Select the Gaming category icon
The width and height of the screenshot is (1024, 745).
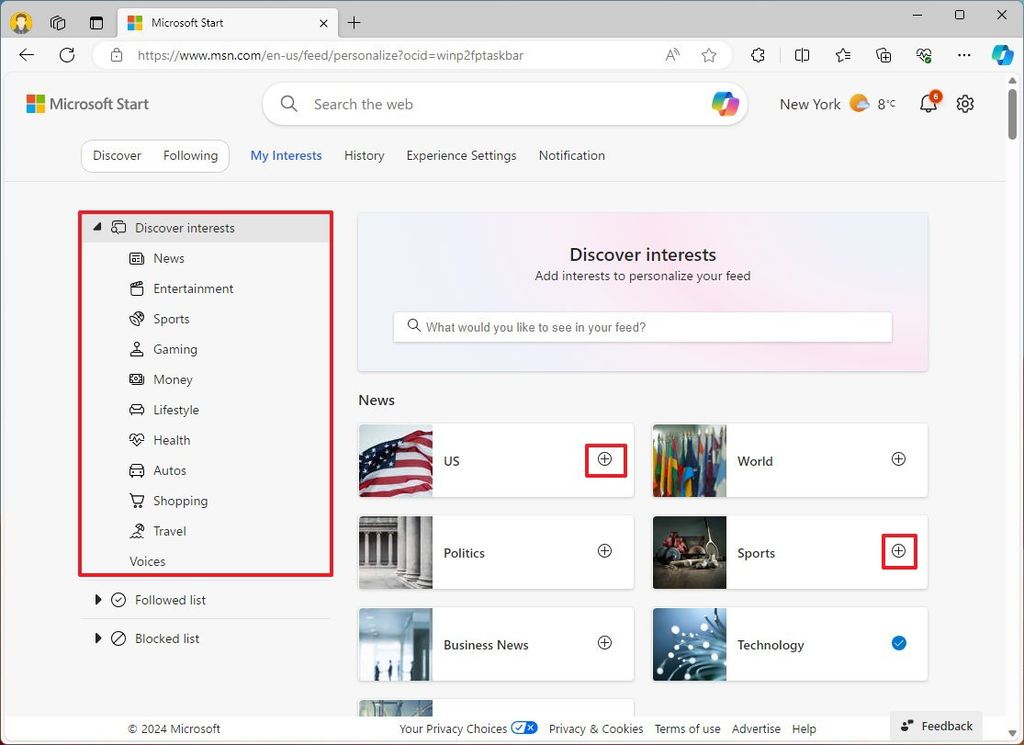[x=136, y=349]
